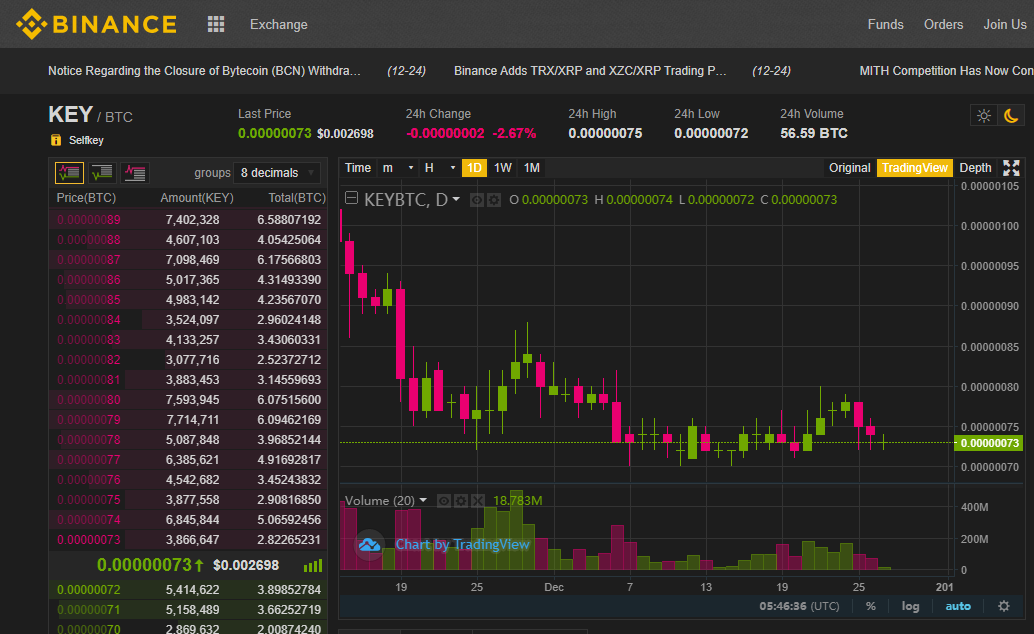The image size is (1034, 634).
Task: Open MITH Competition announcement
Action: click(946, 71)
